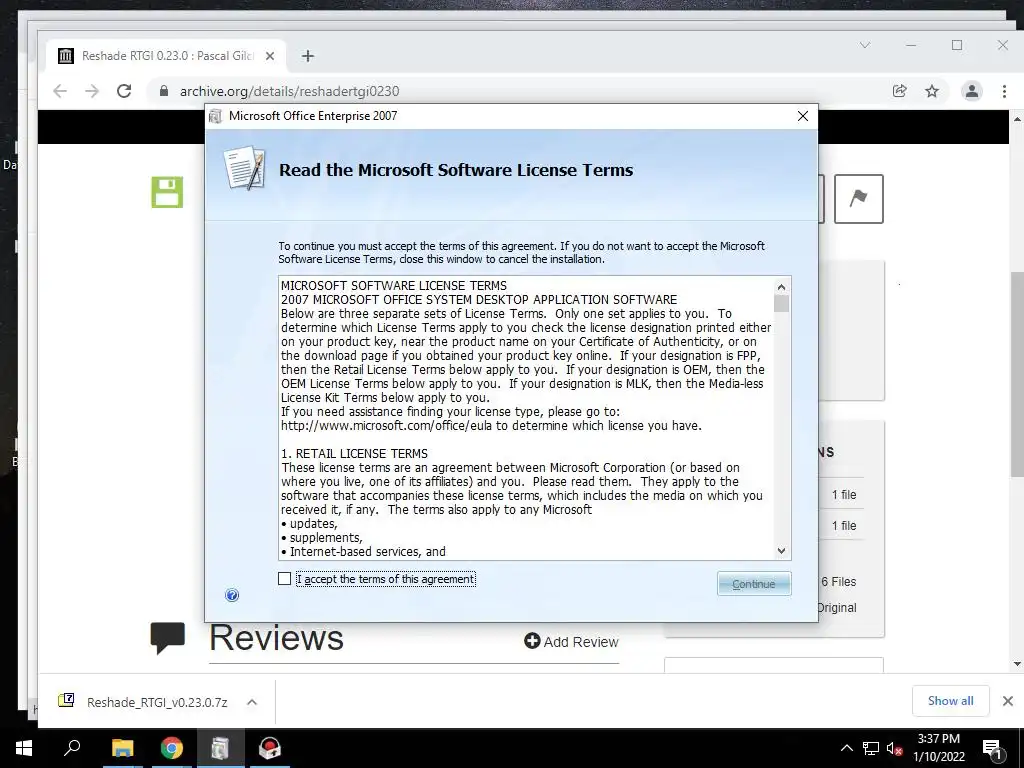The width and height of the screenshot is (1024, 768).
Task: Open Chrome tab search chevron
Action: coord(865,45)
